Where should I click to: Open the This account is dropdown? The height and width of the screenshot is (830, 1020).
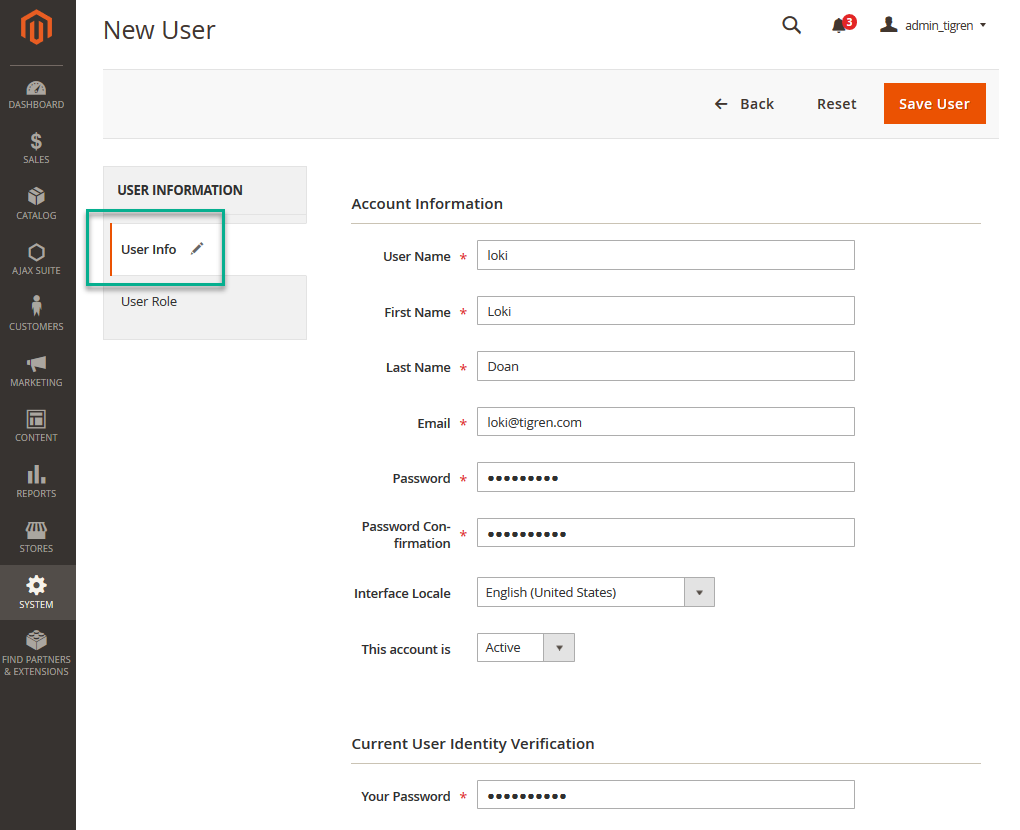tap(526, 648)
